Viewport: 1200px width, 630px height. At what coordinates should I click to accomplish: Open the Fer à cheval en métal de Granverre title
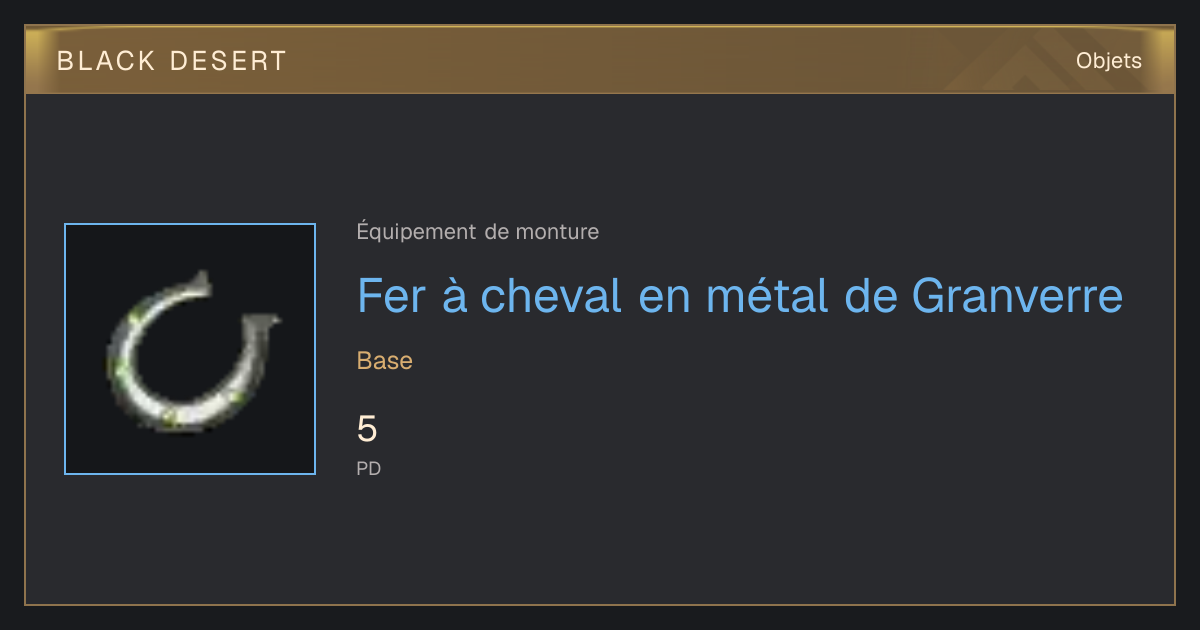click(740, 296)
